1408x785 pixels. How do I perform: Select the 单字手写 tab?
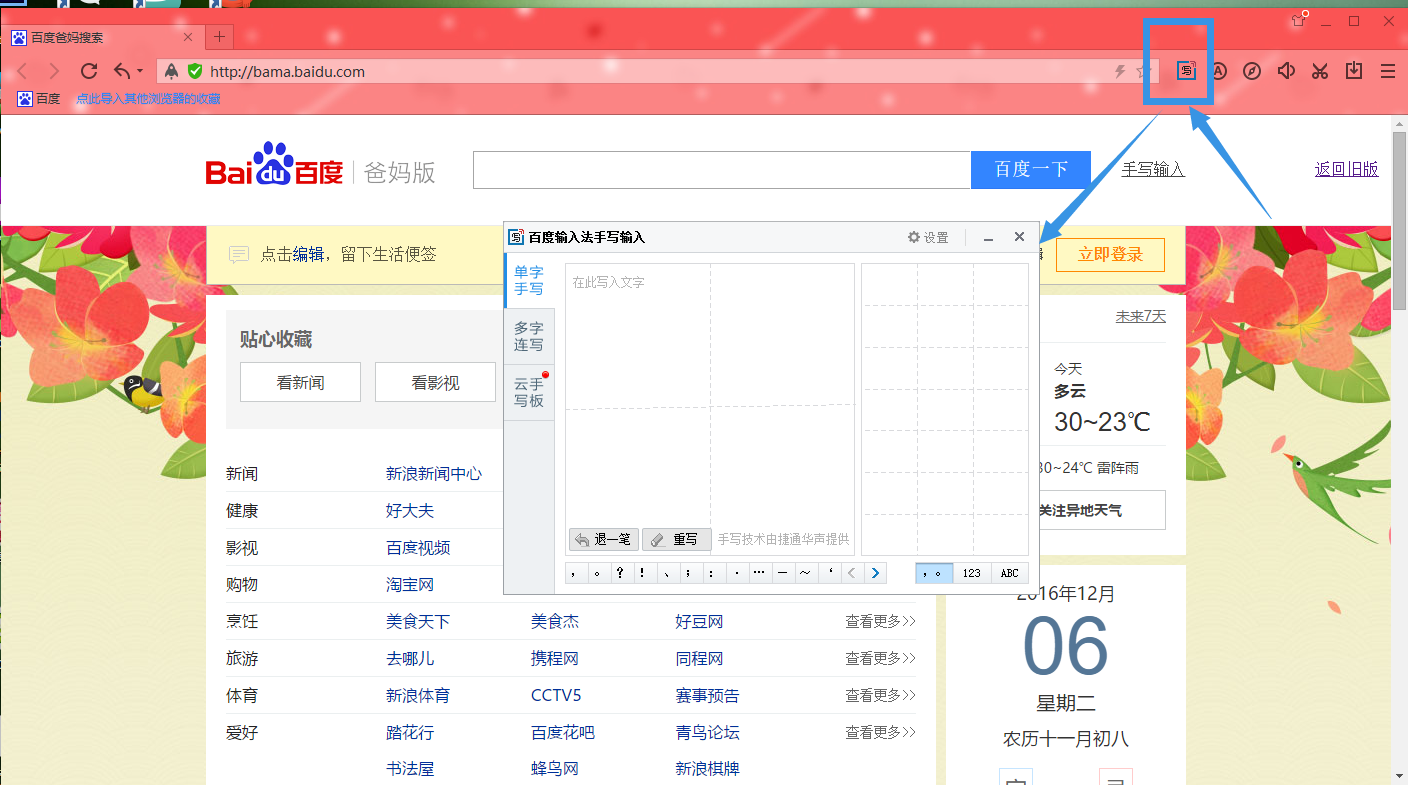[x=529, y=281]
